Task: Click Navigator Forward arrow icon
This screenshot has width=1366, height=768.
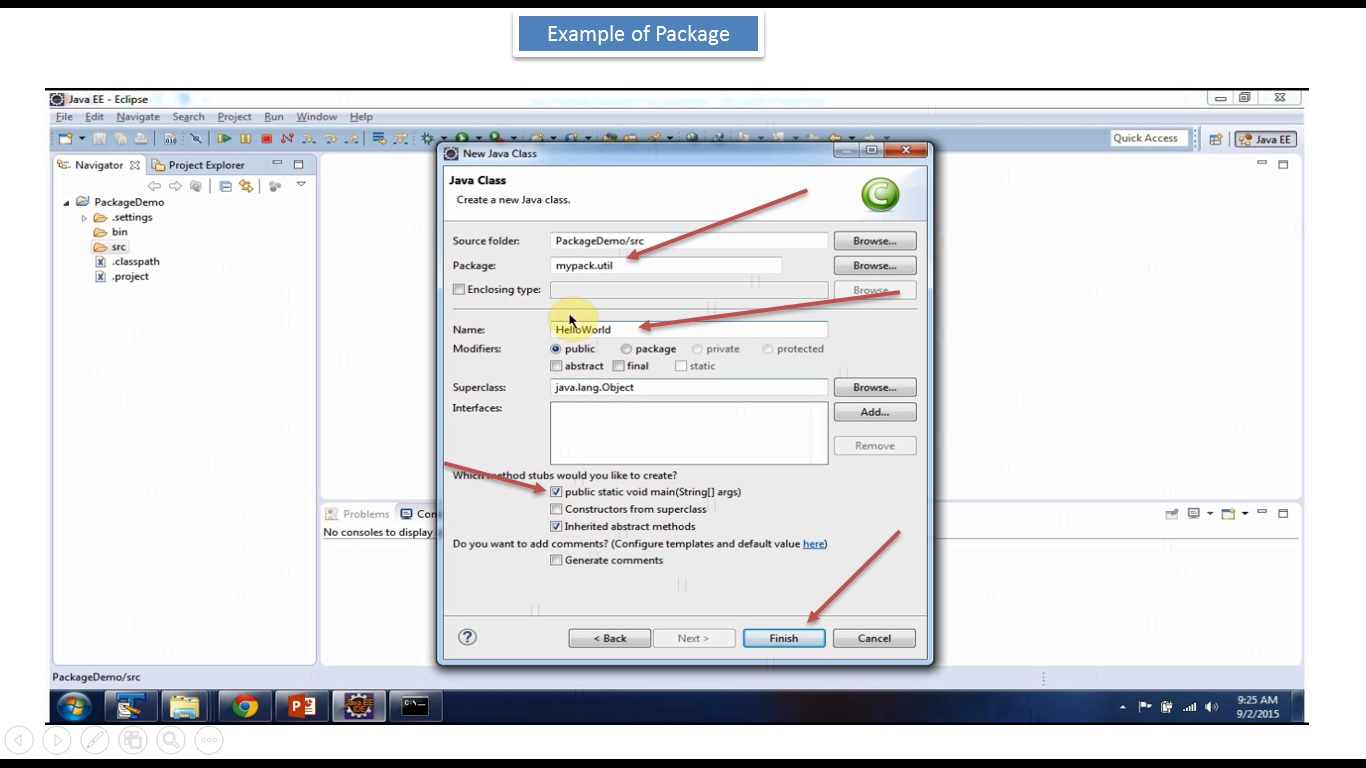Action: tap(175, 186)
